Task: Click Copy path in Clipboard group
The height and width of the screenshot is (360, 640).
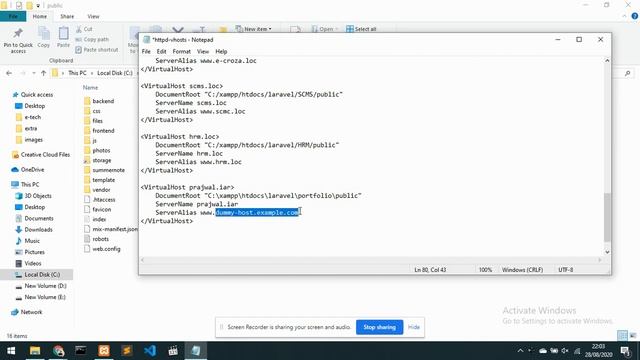Action: (x=92, y=39)
